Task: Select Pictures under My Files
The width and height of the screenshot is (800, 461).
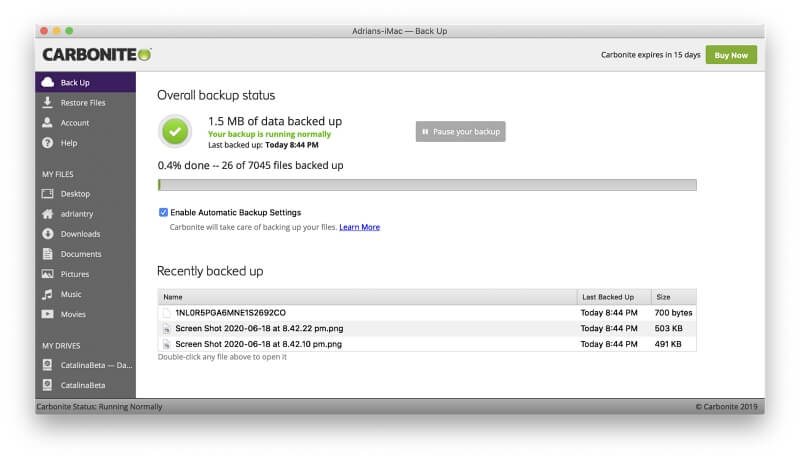Action: tap(86, 274)
